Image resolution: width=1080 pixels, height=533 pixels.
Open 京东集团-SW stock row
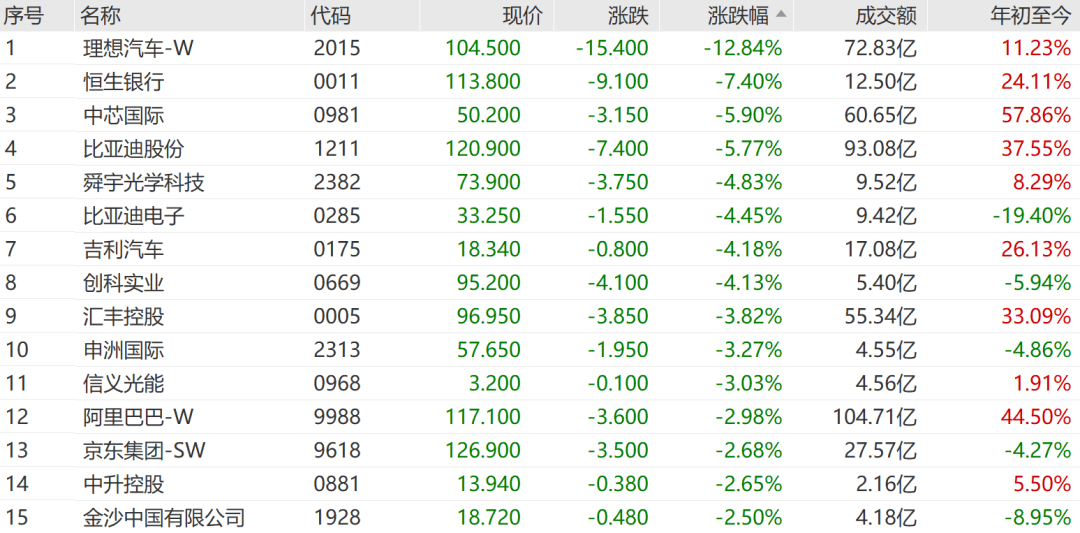[x=144, y=451]
